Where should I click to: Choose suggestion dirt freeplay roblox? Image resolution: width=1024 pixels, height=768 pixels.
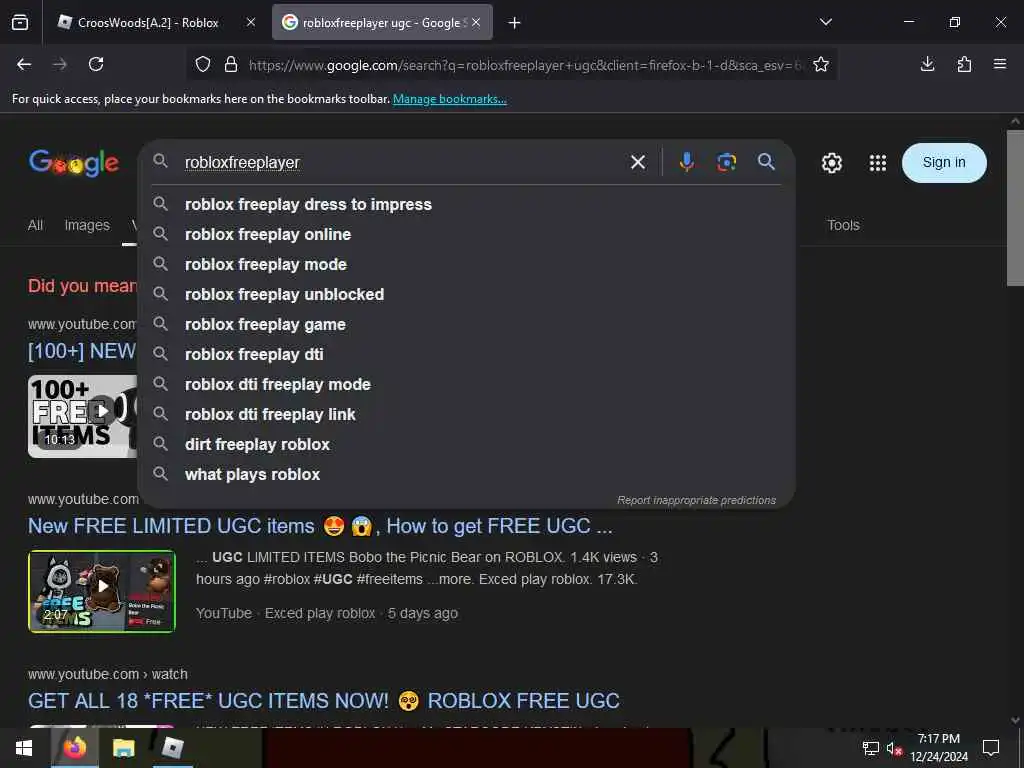[466, 445]
